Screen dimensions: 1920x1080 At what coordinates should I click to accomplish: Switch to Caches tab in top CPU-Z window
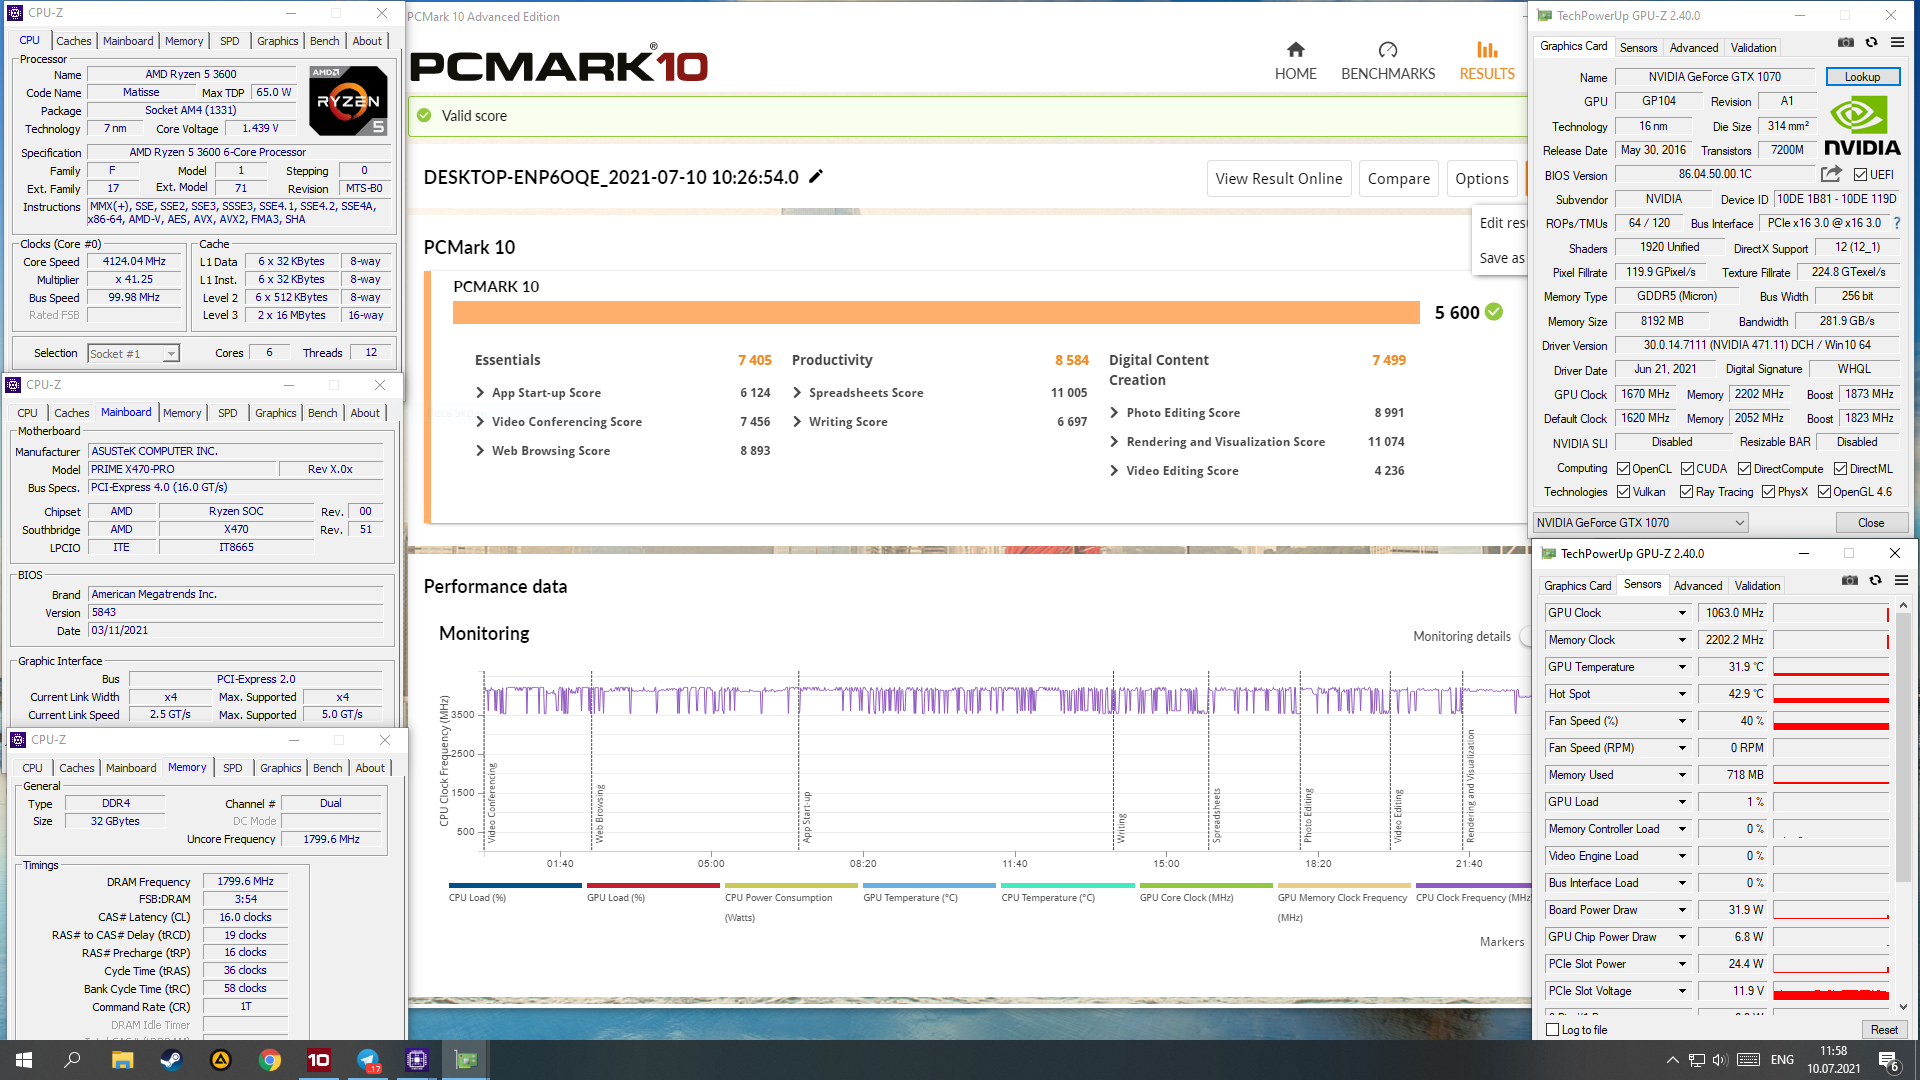(x=73, y=41)
